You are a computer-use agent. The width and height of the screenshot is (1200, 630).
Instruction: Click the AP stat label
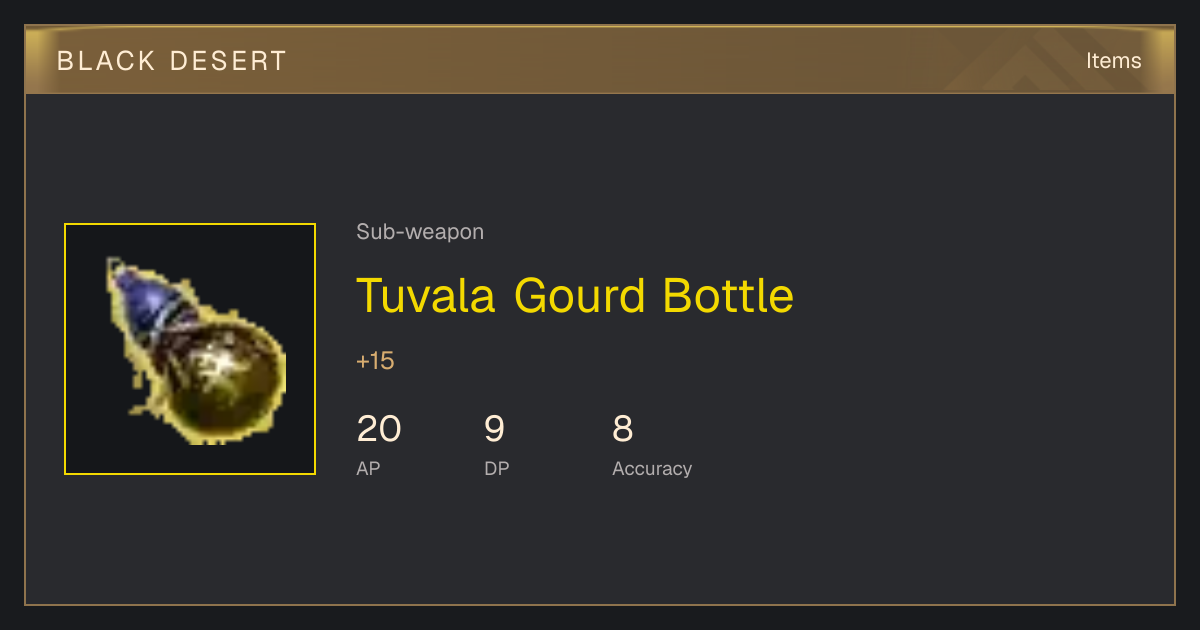click(368, 469)
